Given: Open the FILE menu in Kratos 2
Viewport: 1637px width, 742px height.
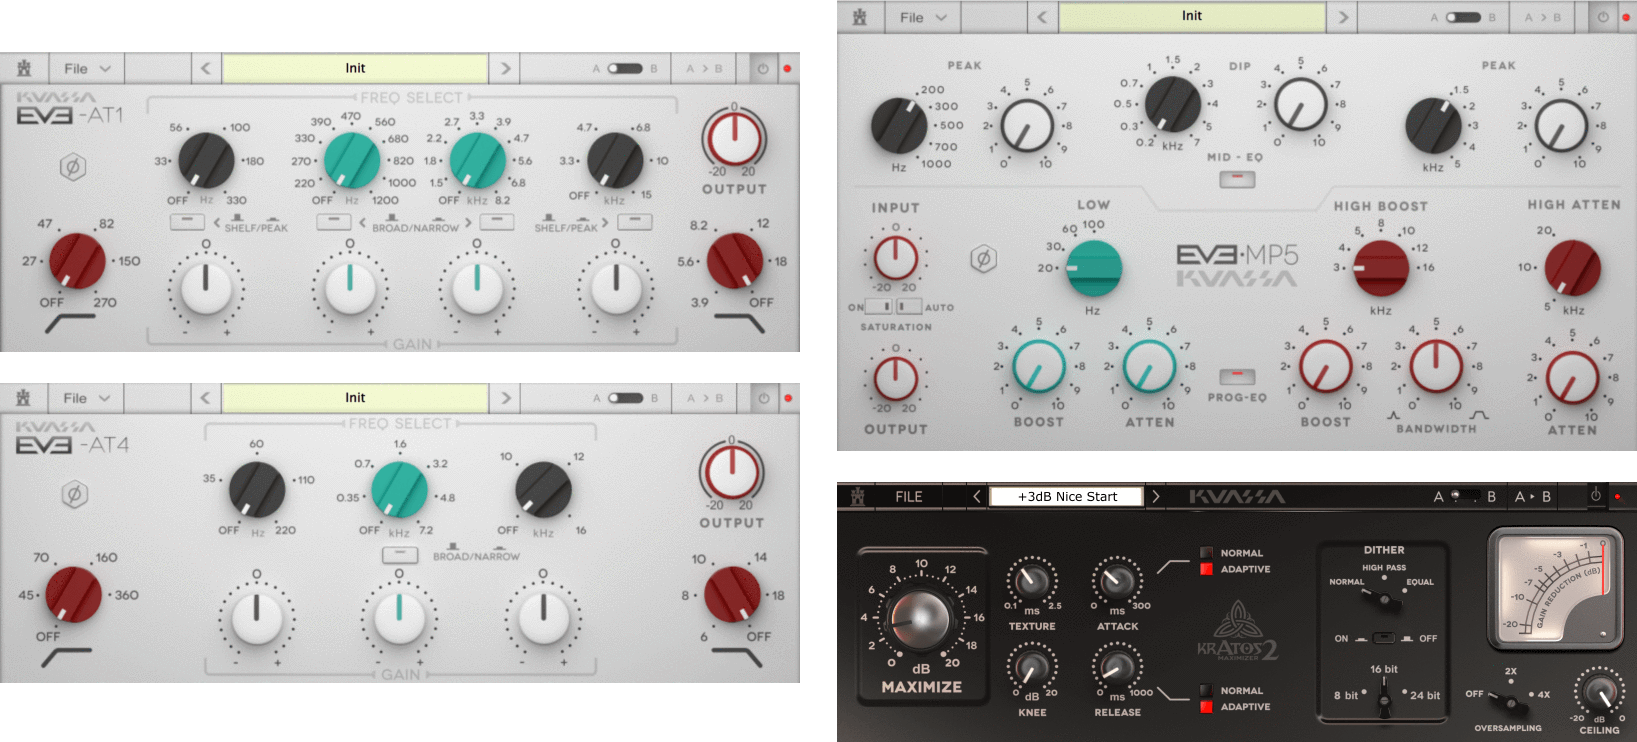Looking at the screenshot, I should pyautogui.click(x=908, y=497).
